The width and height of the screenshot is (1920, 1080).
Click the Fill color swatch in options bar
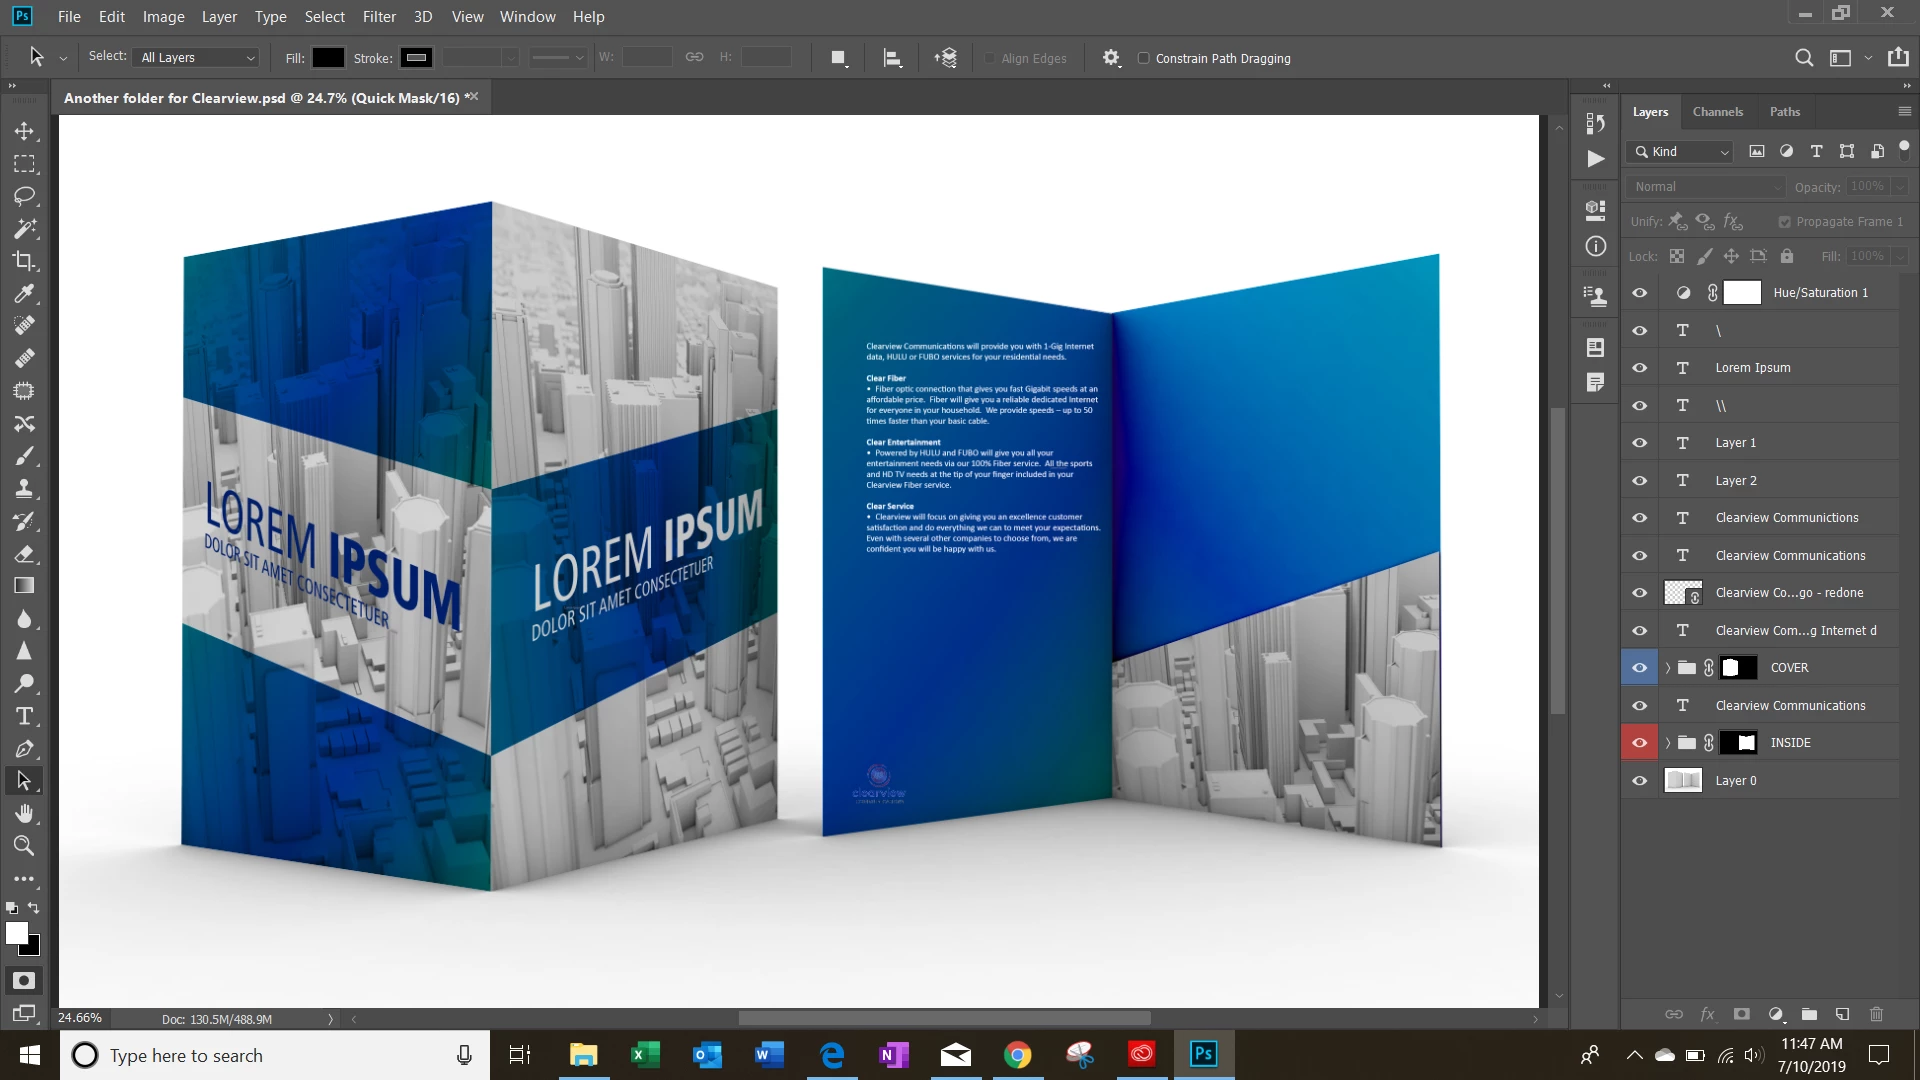click(x=328, y=58)
